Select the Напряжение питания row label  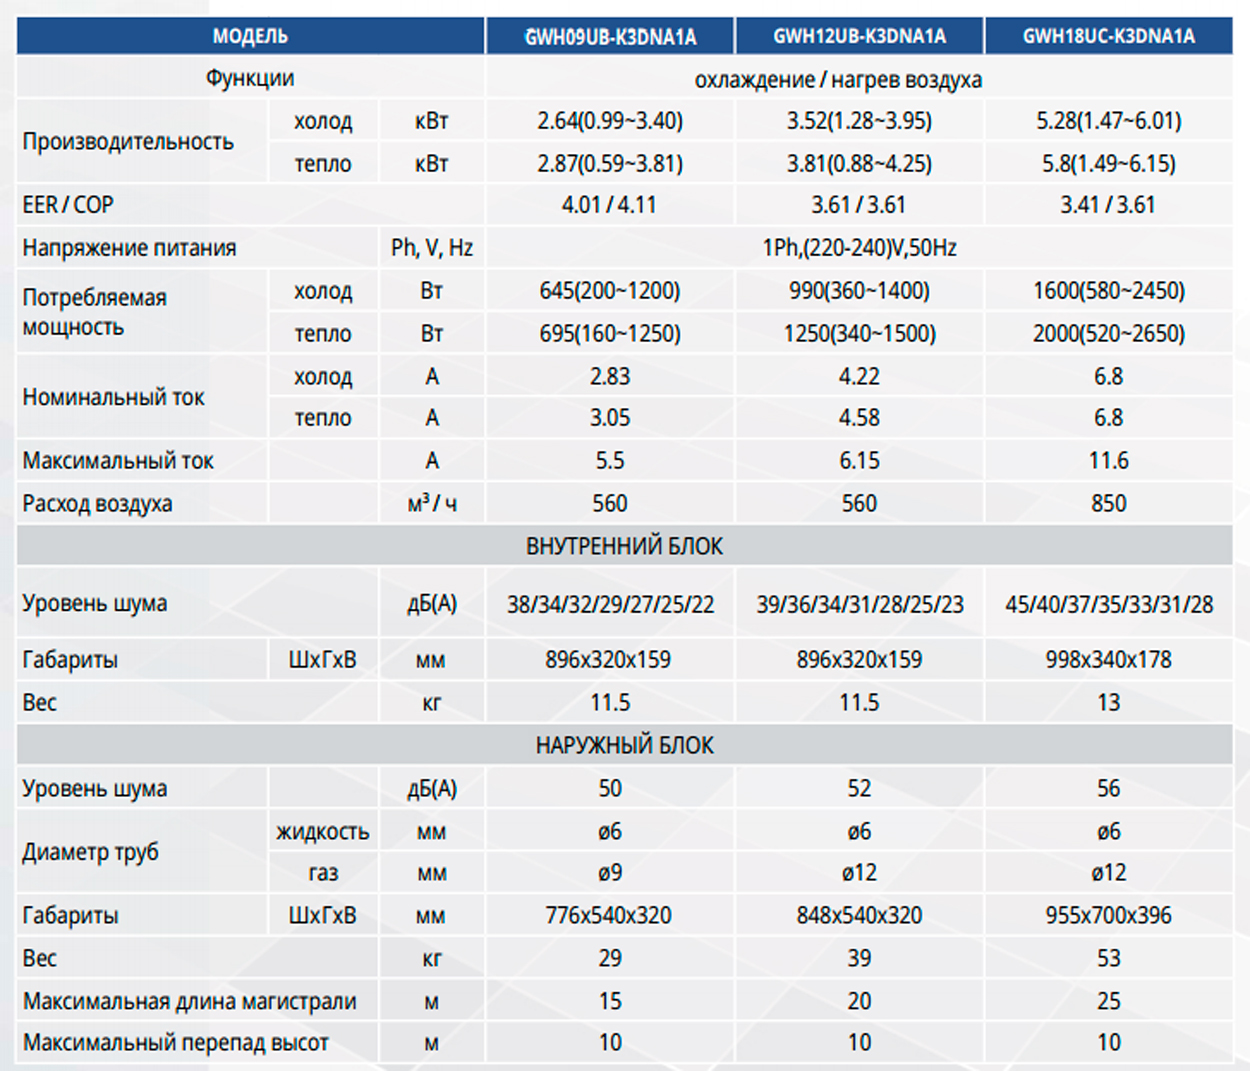(x=130, y=248)
